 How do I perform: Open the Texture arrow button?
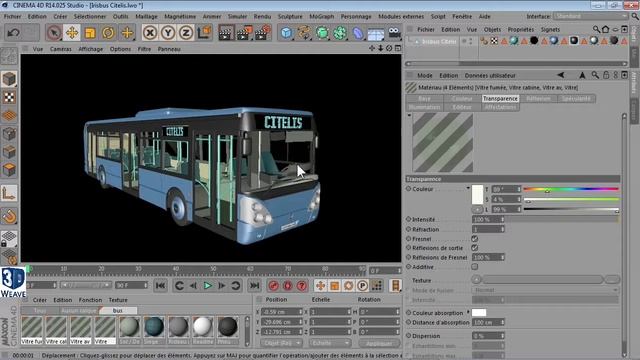point(476,280)
